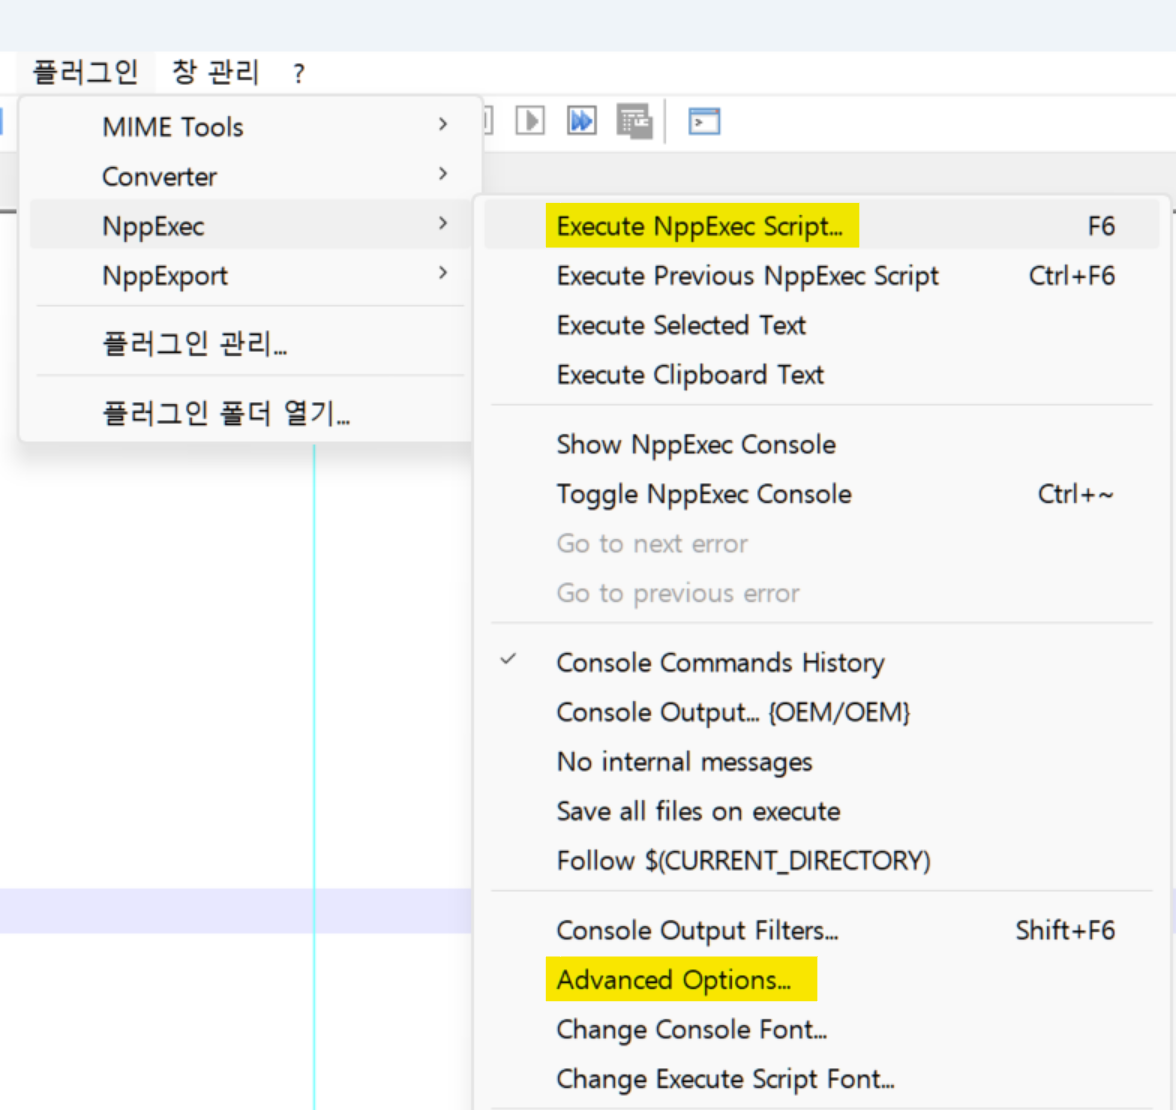Click the NppExec console toolbar icon

pyautogui.click(x=704, y=122)
